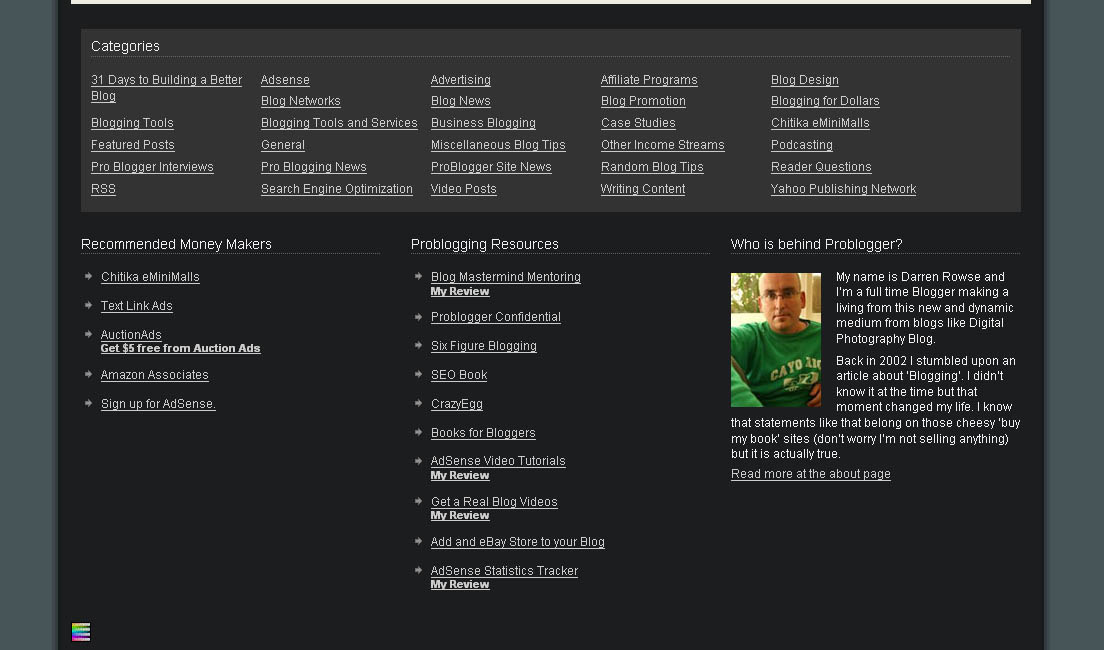The height and width of the screenshot is (650, 1104).
Task: Open the Adsense category
Action: (x=285, y=80)
